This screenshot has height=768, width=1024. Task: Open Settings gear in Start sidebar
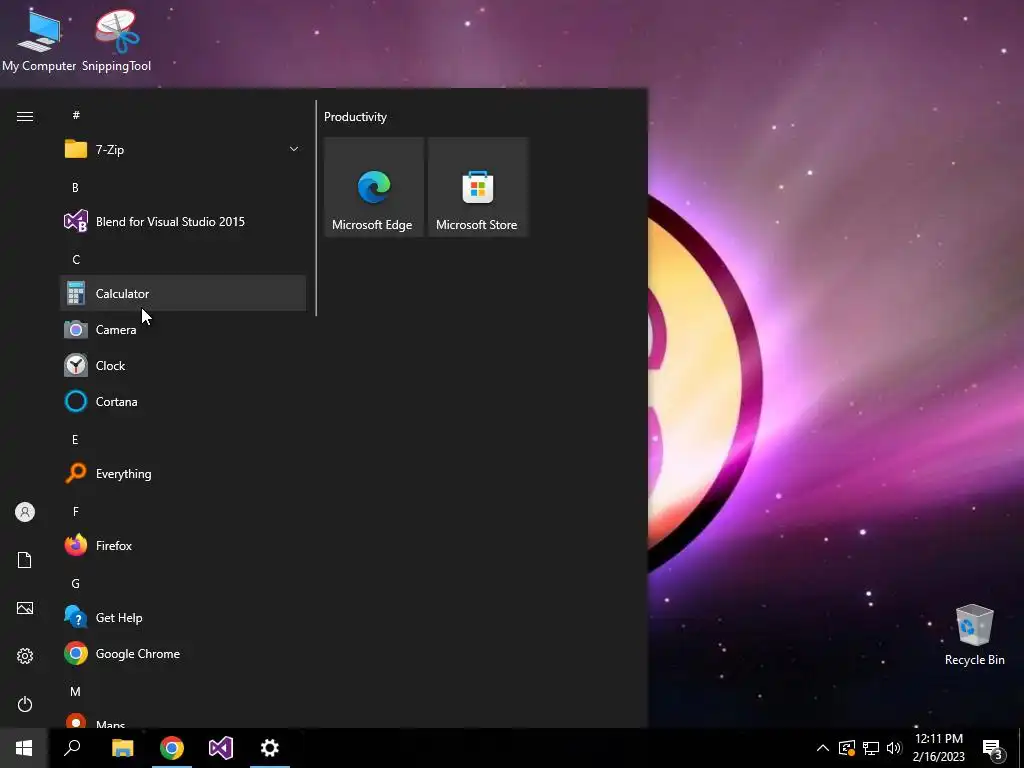pos(25,656)
